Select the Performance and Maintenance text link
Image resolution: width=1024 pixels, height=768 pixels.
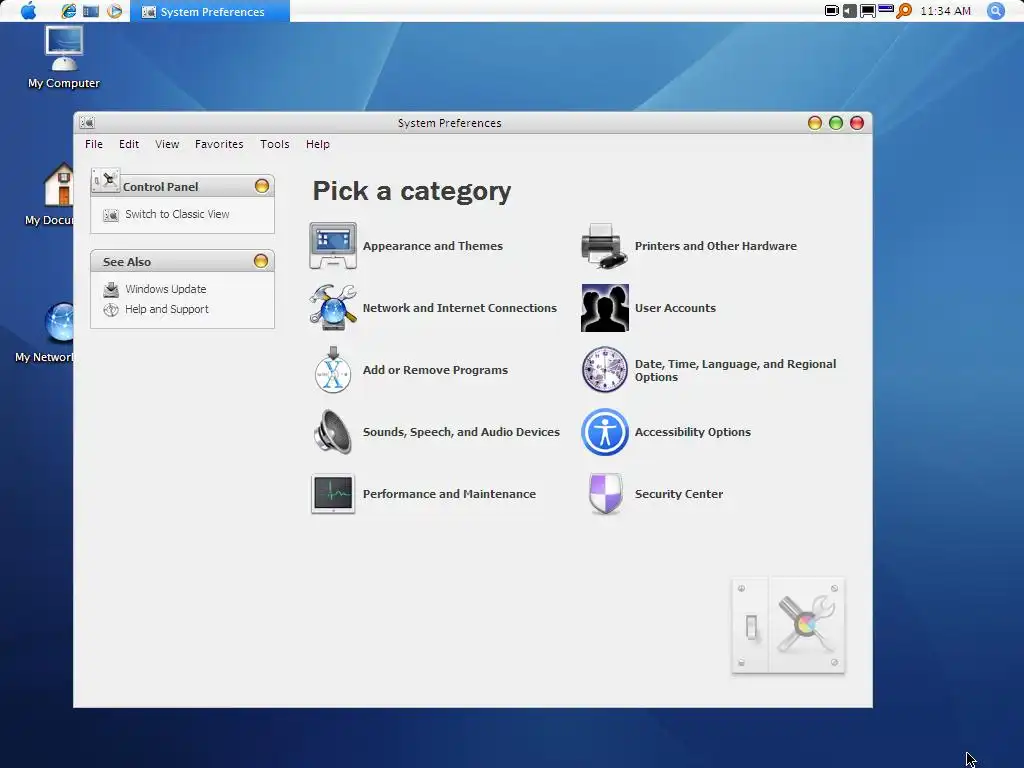(x=449, y=494)
